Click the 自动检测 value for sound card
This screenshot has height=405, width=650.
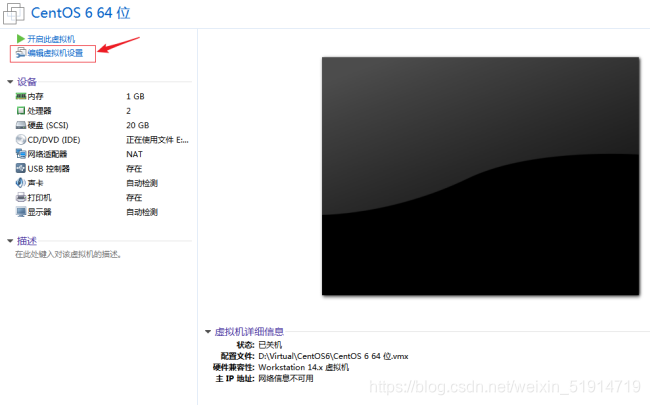[142, 183]
